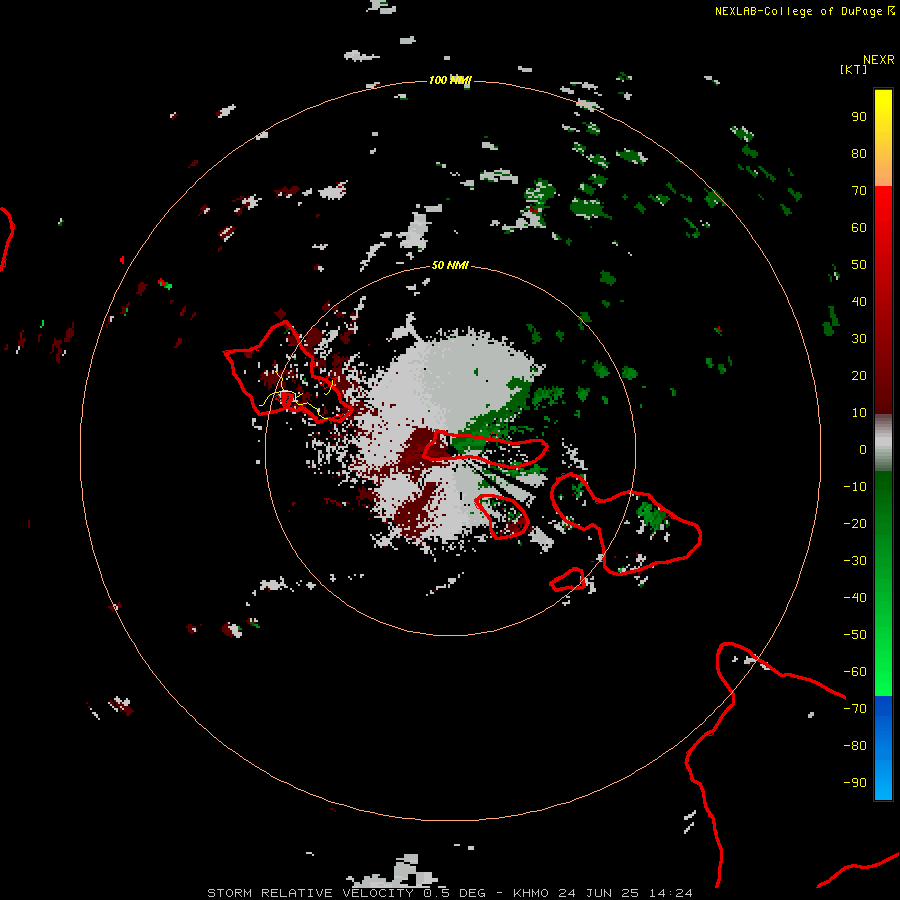Select the 60 value on the velocity scale
The width and height of the screenshot is (900, 900).
click(x=859, y=228)
